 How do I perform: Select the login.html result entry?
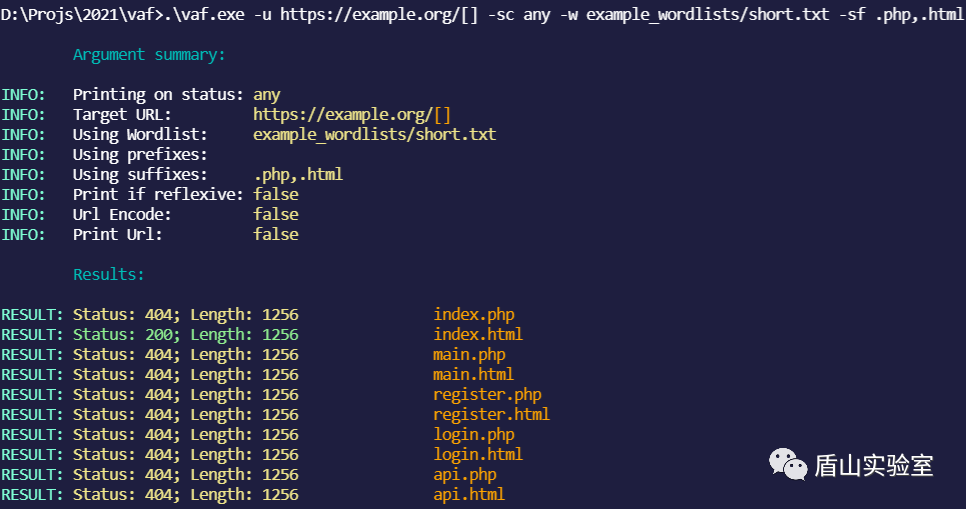click(x=477, y=454)
